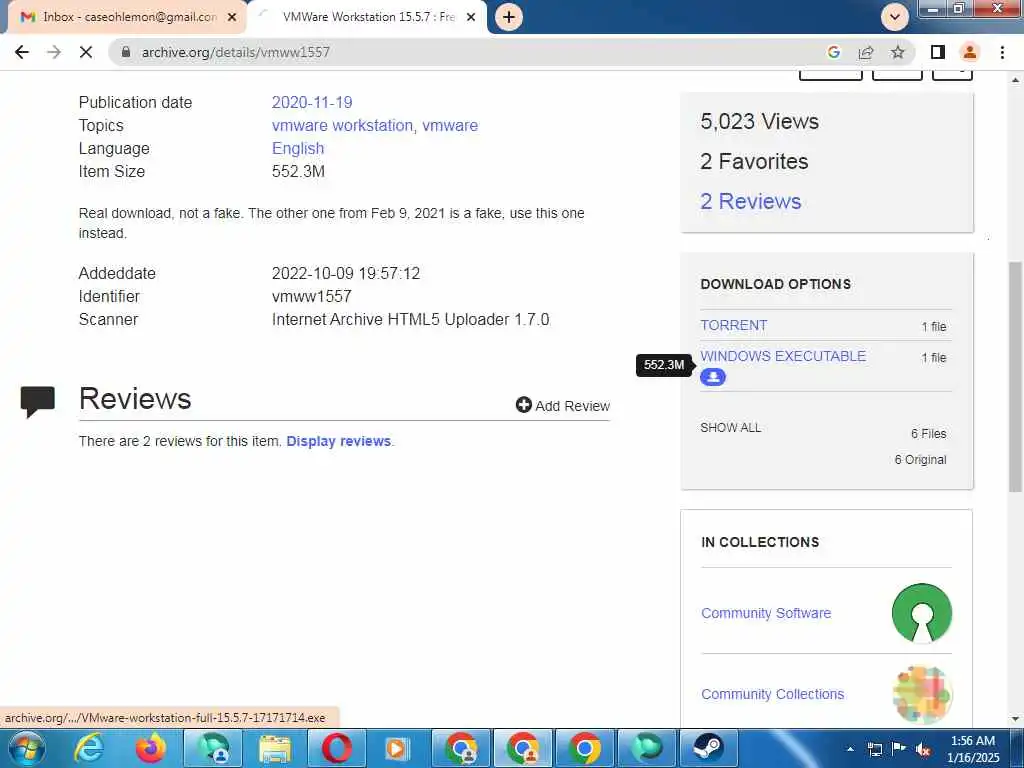
Task: Switch to the Gmail Inbox tab
Action: pyautogui.click(x=127, y=17)
